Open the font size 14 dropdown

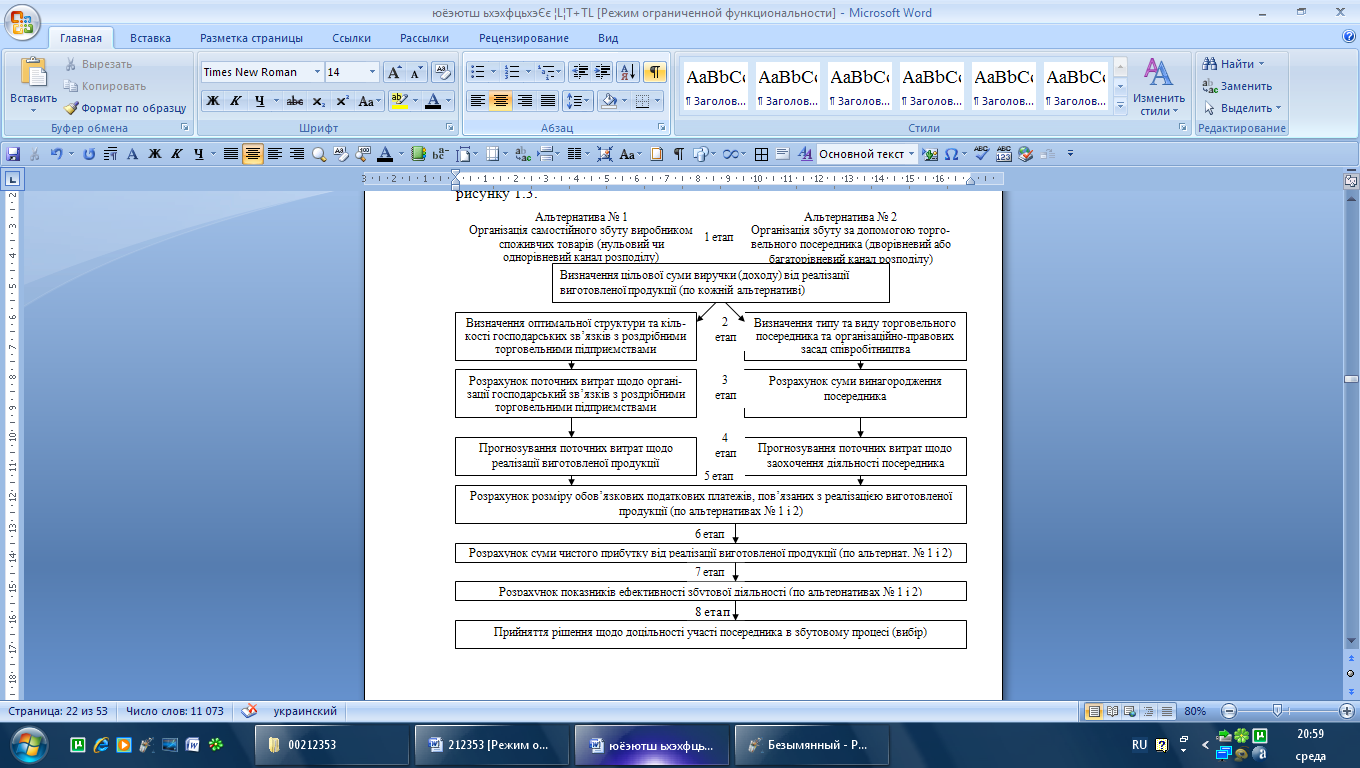pos(372,72)
